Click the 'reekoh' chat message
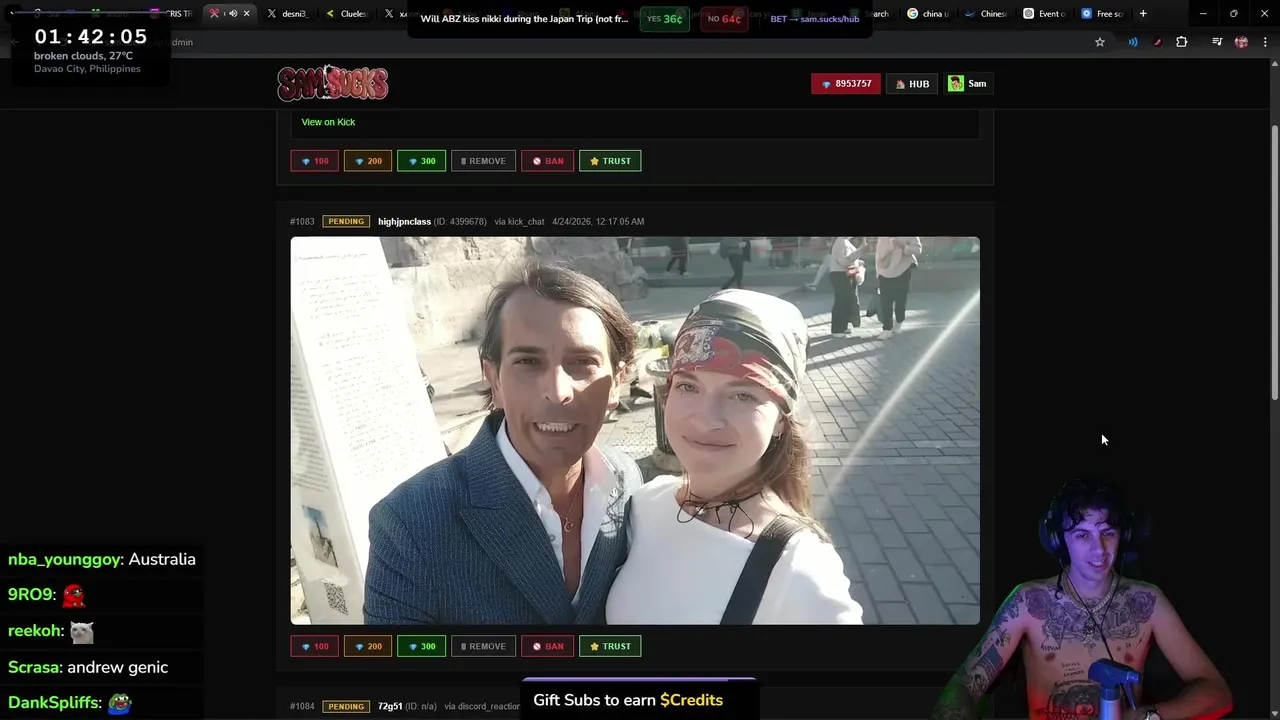 click(51, 631)
